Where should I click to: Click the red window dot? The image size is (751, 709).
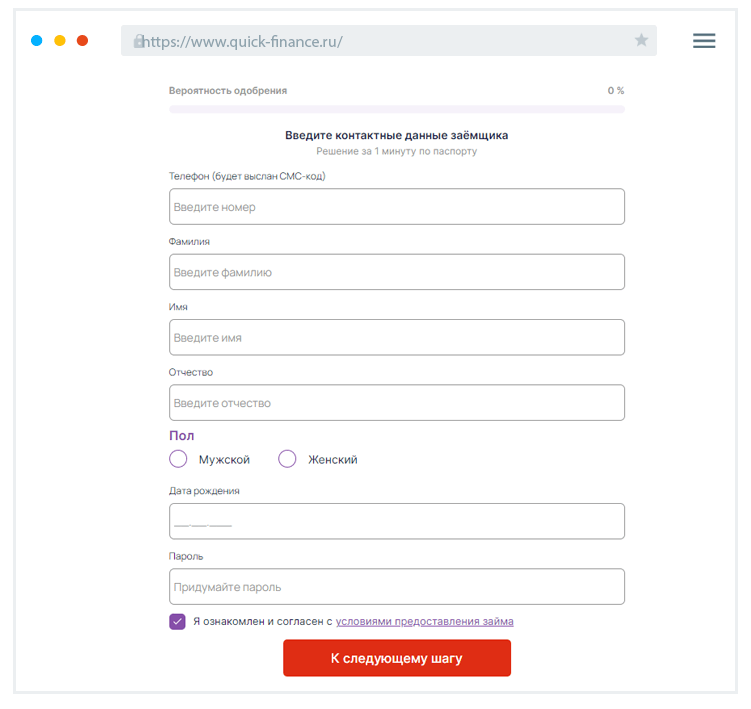click(82, 41)
